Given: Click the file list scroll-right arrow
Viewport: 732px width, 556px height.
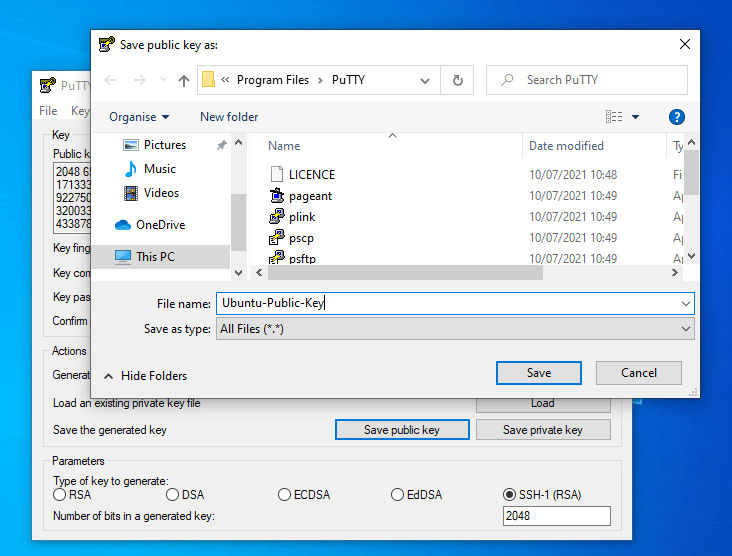Looking at the screenshot, I should (675, 273).
